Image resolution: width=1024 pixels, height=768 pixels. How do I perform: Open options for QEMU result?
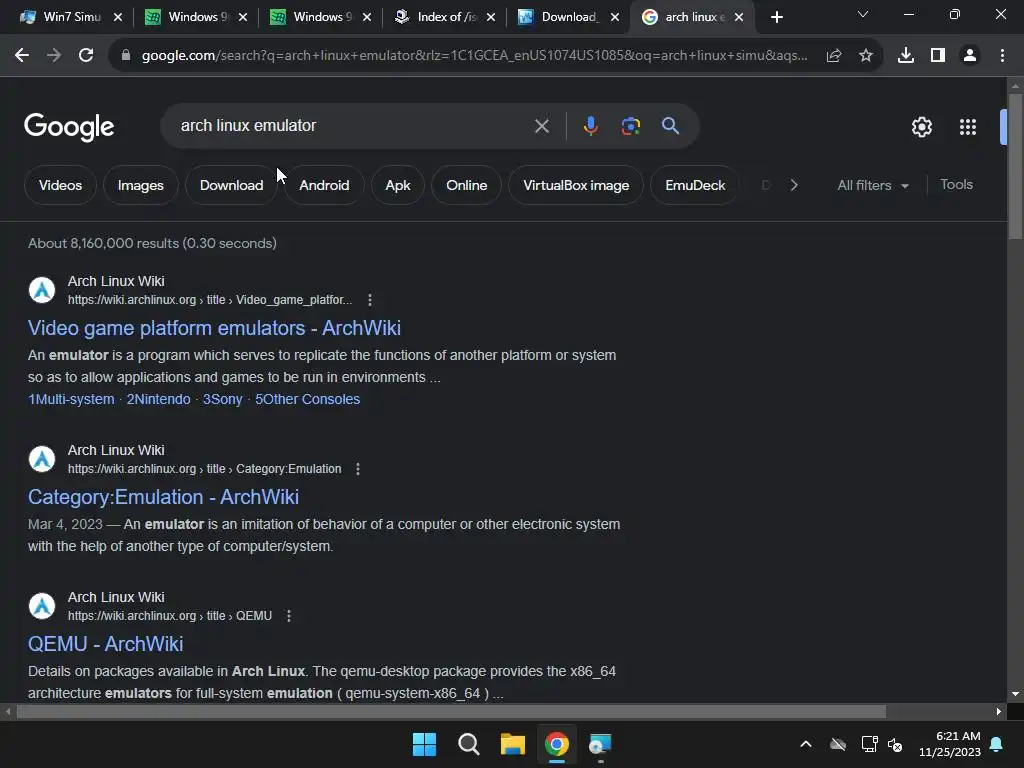tap(288, 616)
